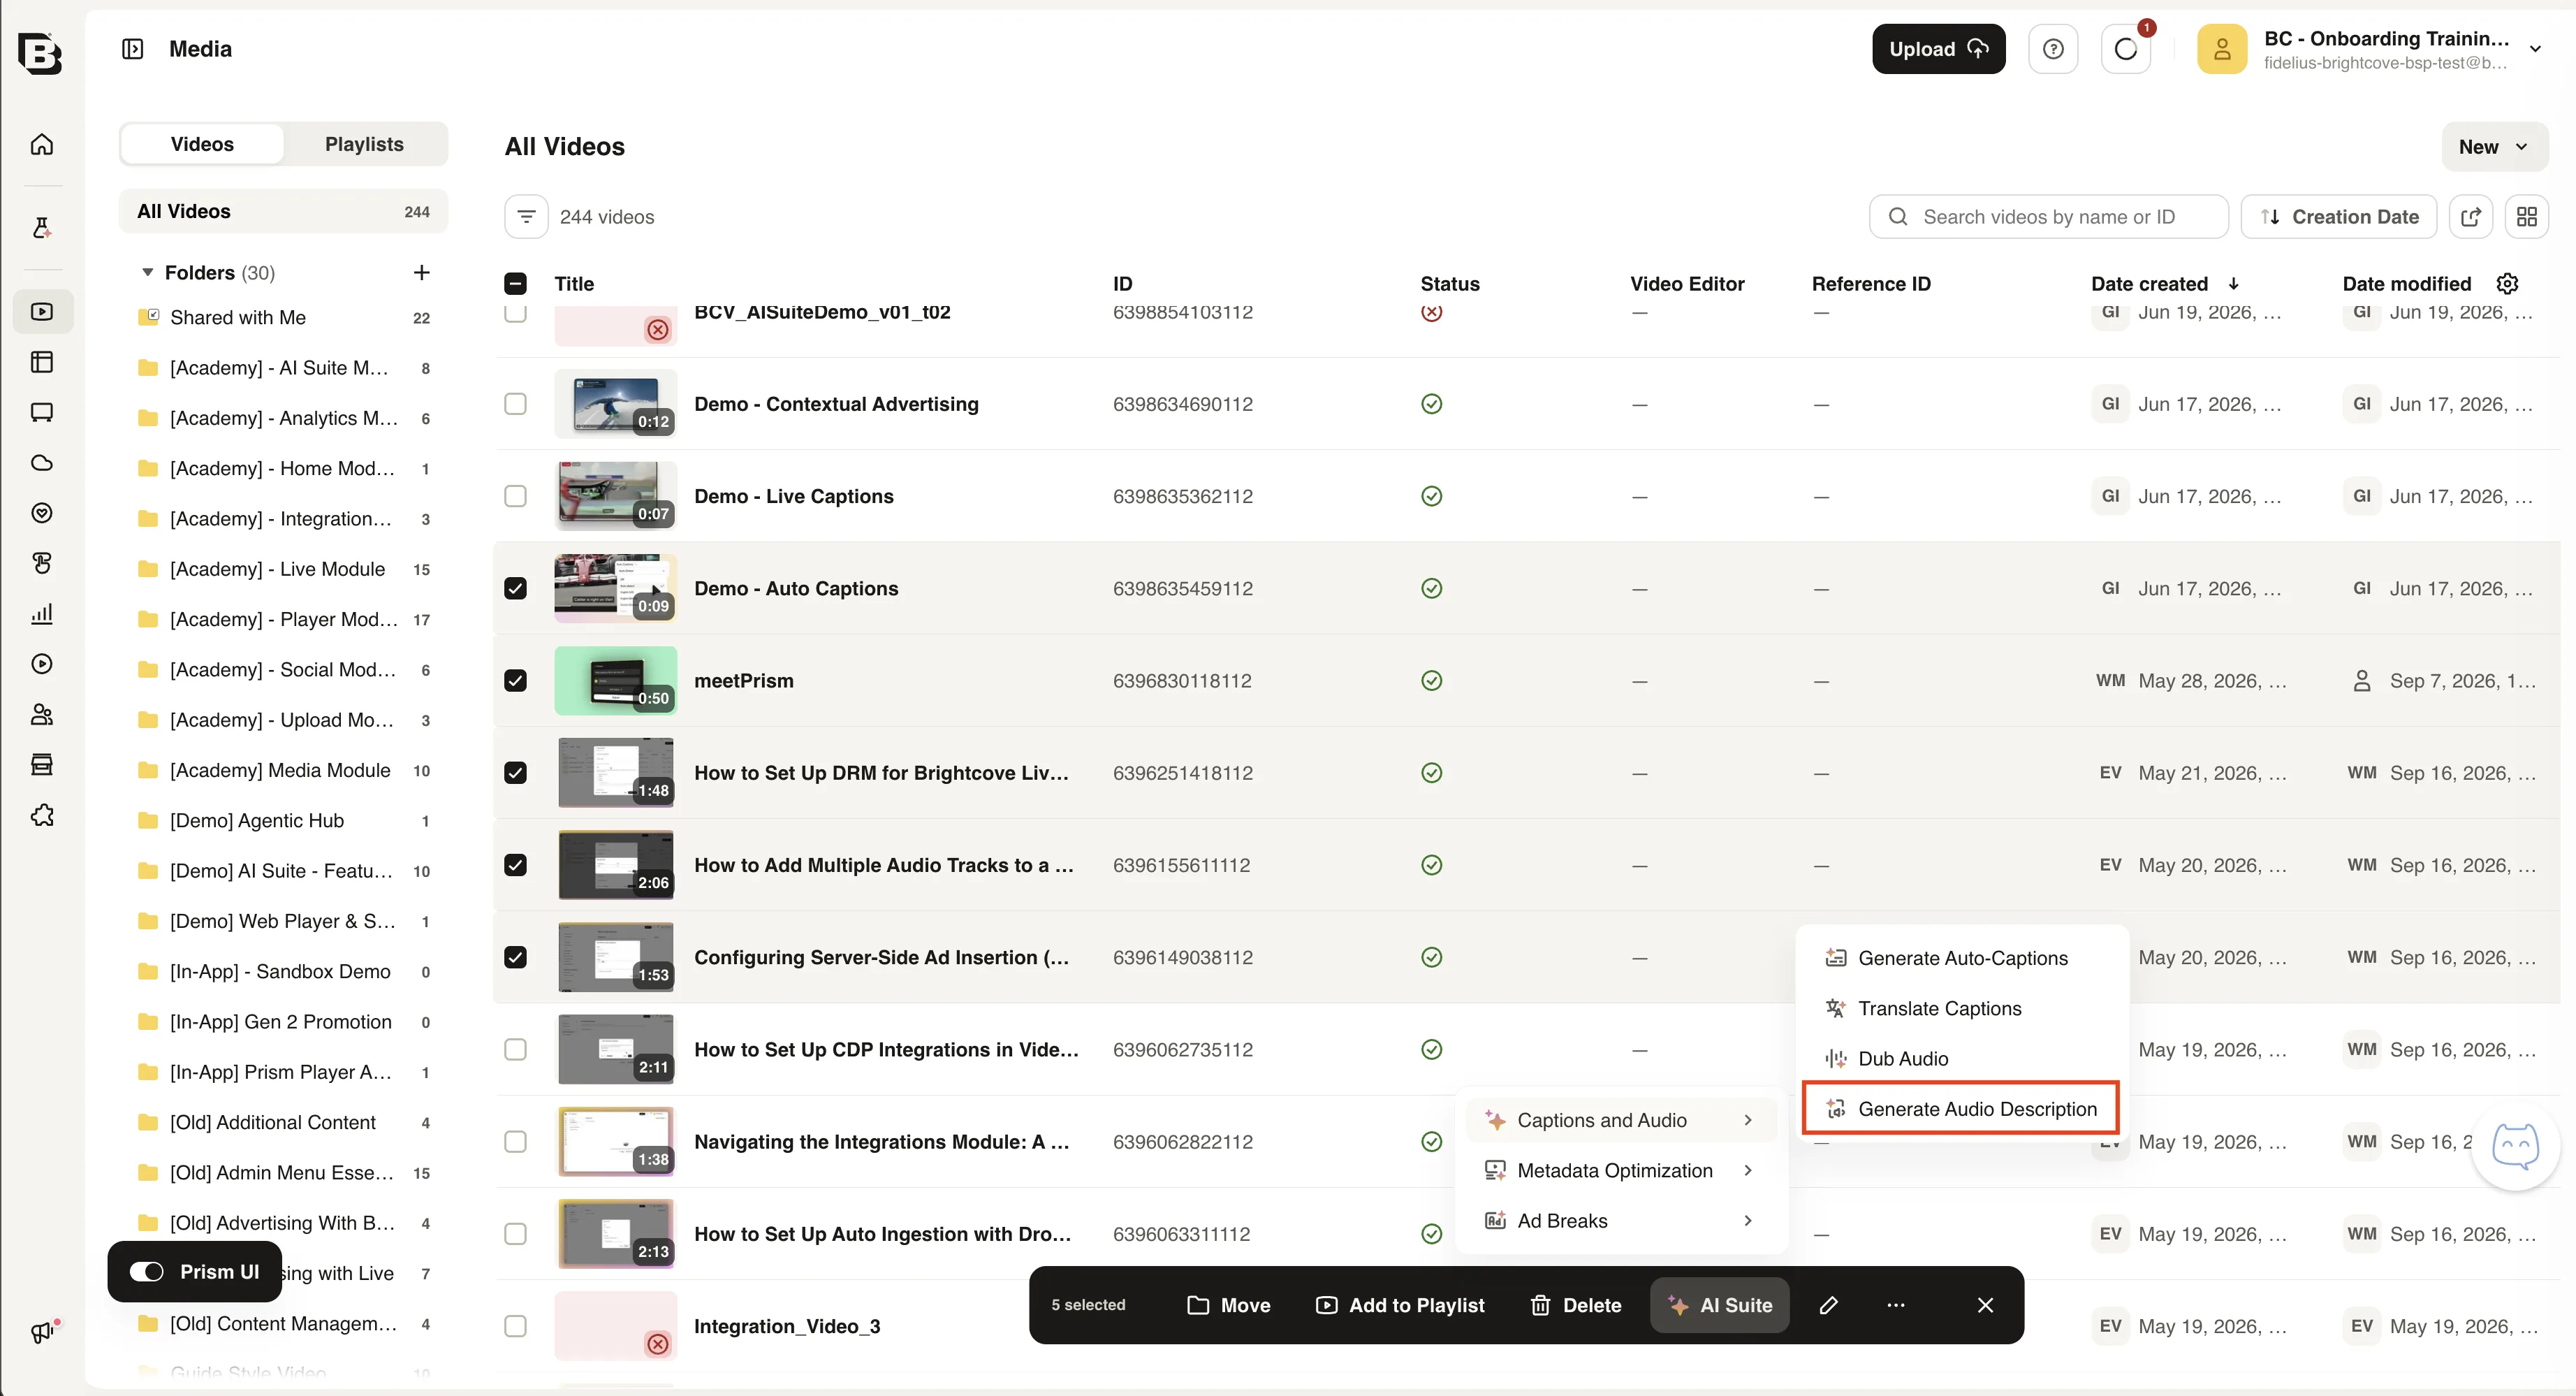Collapse sidebar panel icon beside Media
This screenshot has width=2576, height=1396.
[x=132, y=49]
